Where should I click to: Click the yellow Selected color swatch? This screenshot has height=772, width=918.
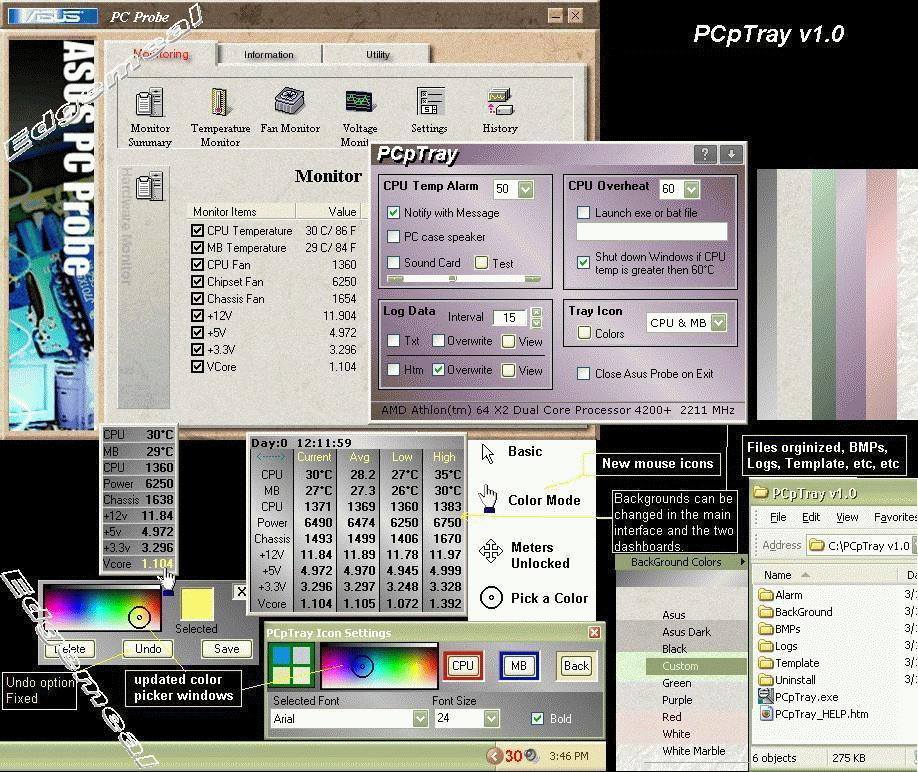tap(197, 605)
